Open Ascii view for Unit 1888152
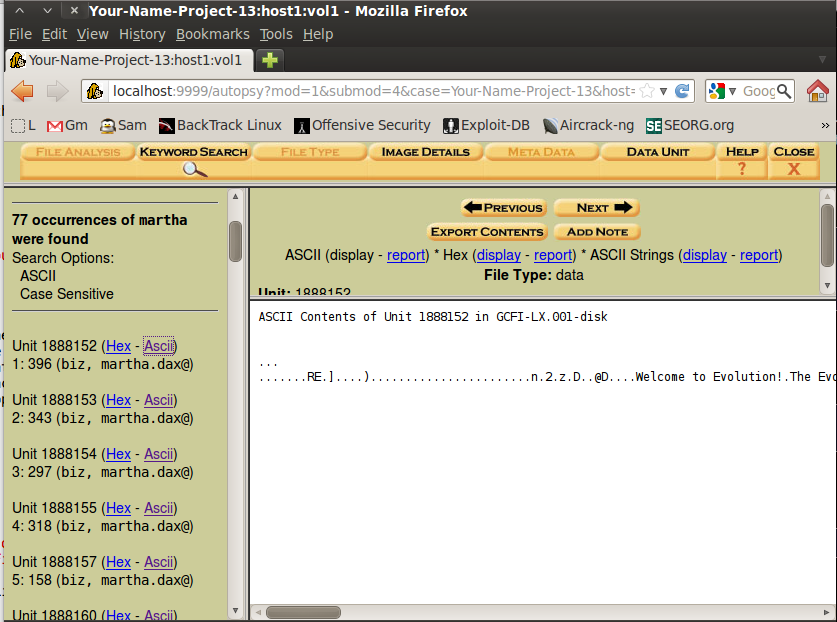This screenshot has width=837, height=622. click(x=159, y=346)
